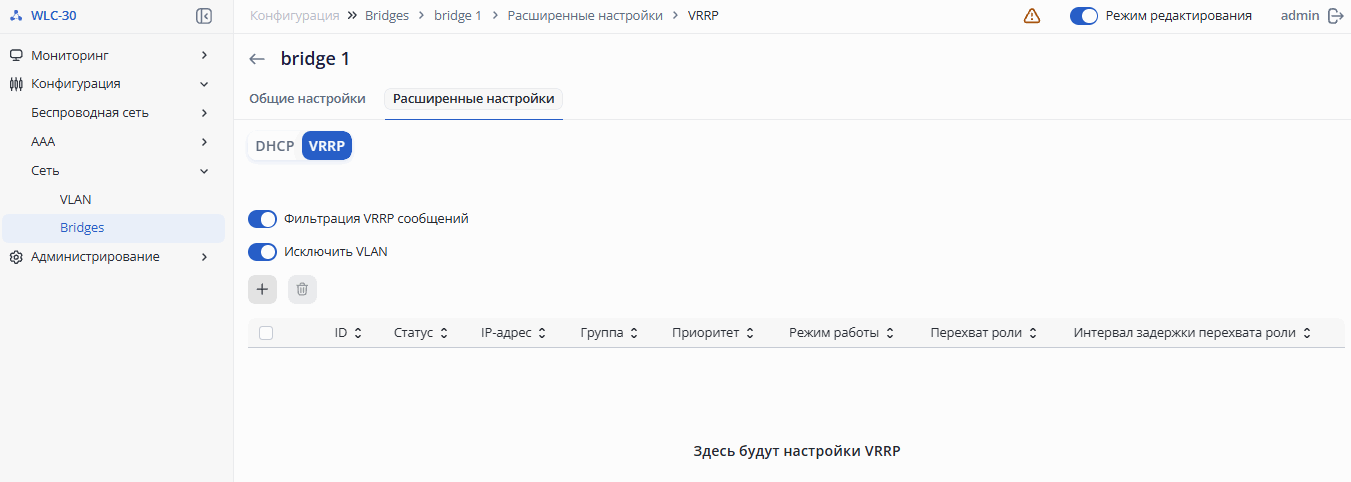Go back using the left arrow icon
The image size is (1351, 482).
(257, 59)
